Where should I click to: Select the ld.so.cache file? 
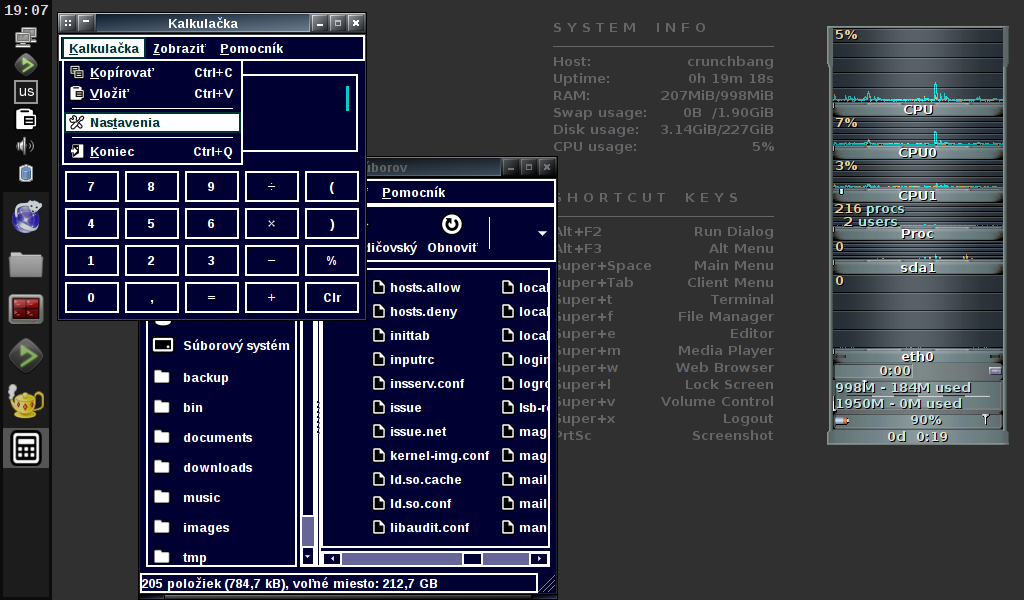[x=417, y=479]
